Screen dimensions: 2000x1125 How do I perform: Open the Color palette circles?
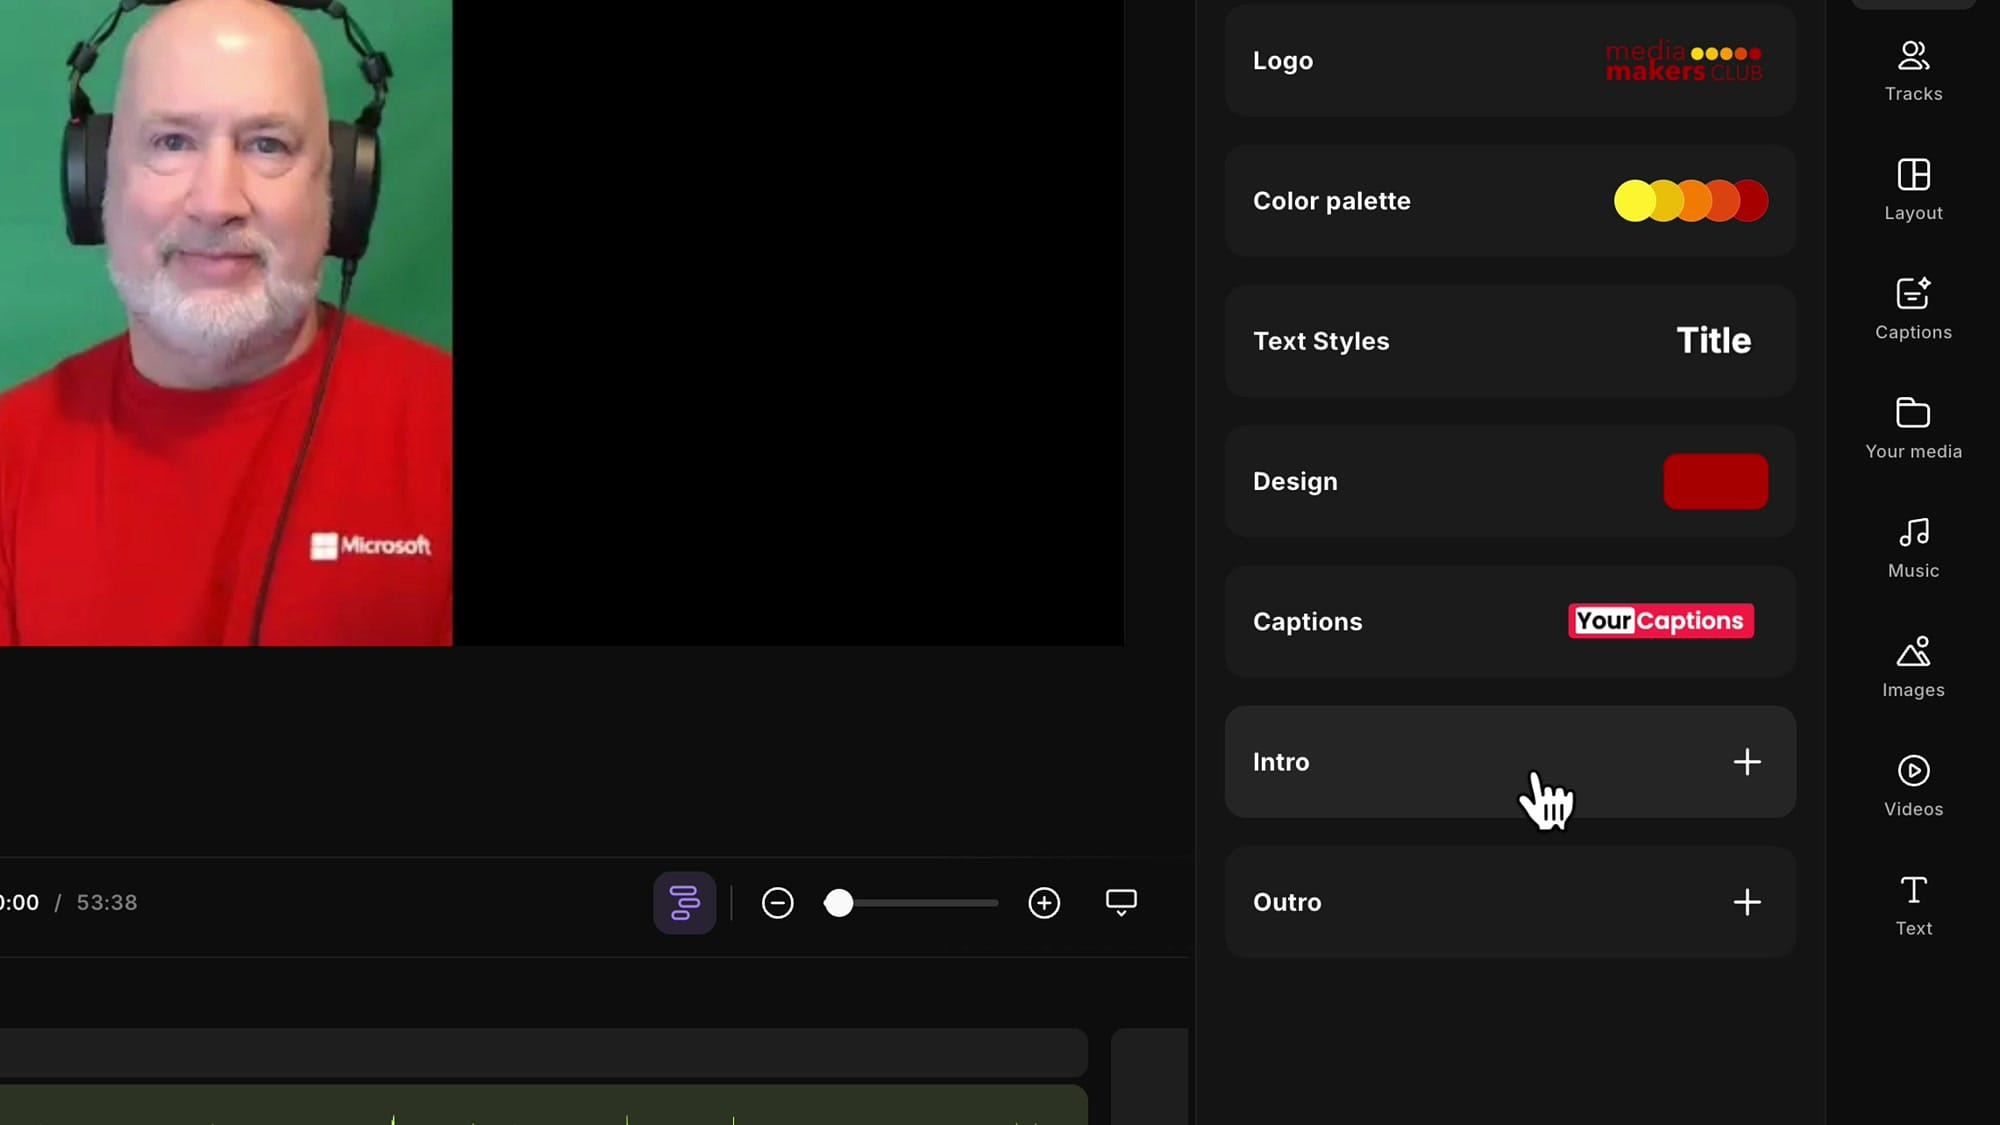[1690, 201]
